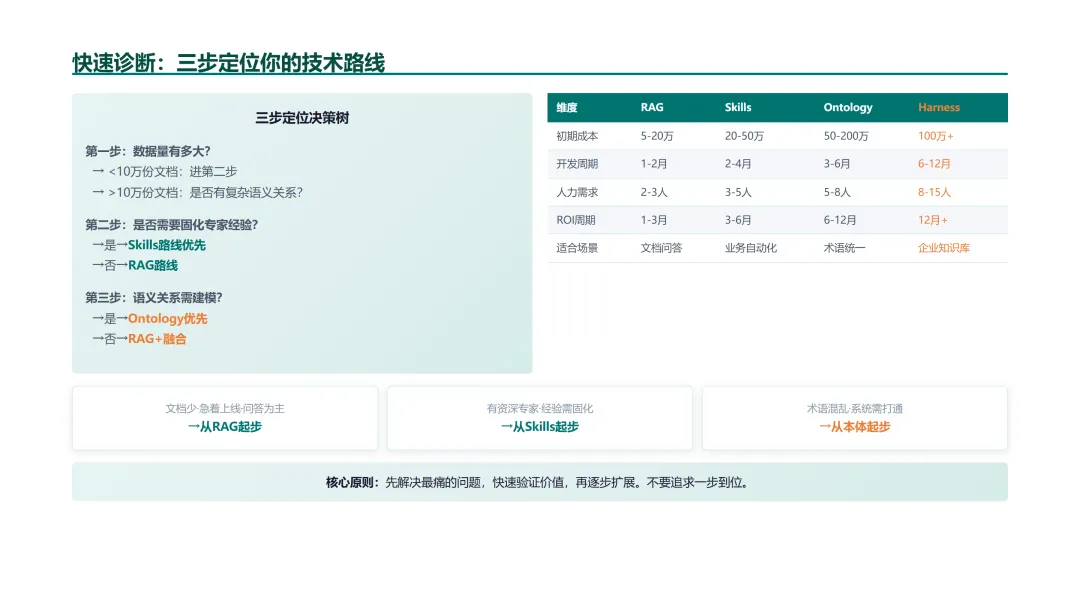Image resolution: width=1080 pixels, height=608 pixels.
Task: Click the caption 术语混乱·系统需打通
Action: point(855,408)
